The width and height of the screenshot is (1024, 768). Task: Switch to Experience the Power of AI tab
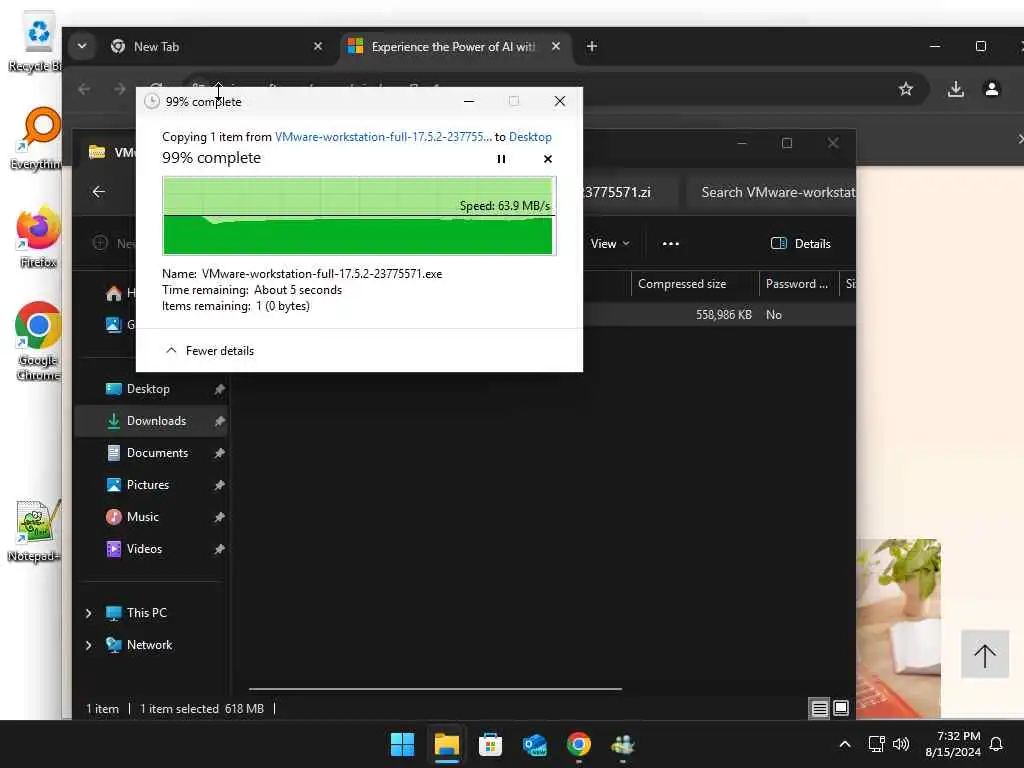(455, 46)
